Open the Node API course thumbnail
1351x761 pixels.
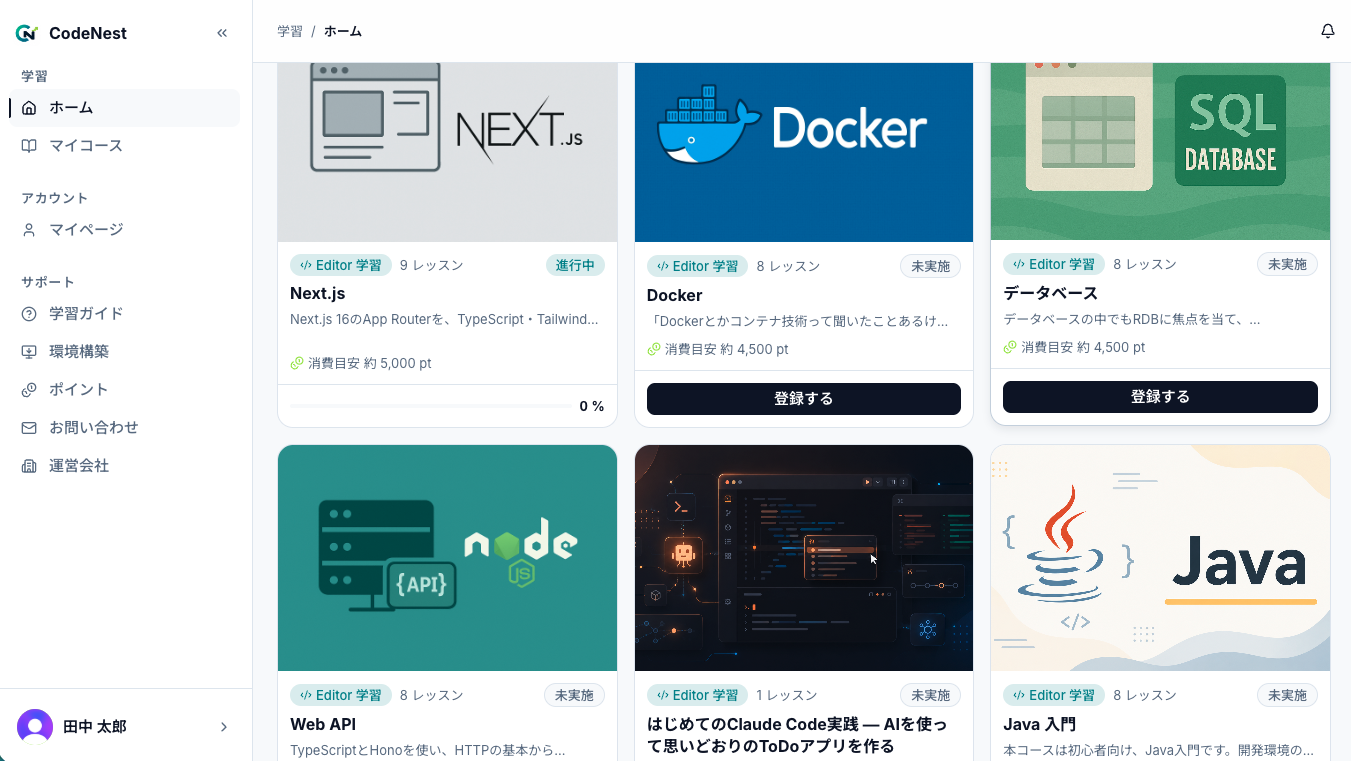(x=447, y=558)
